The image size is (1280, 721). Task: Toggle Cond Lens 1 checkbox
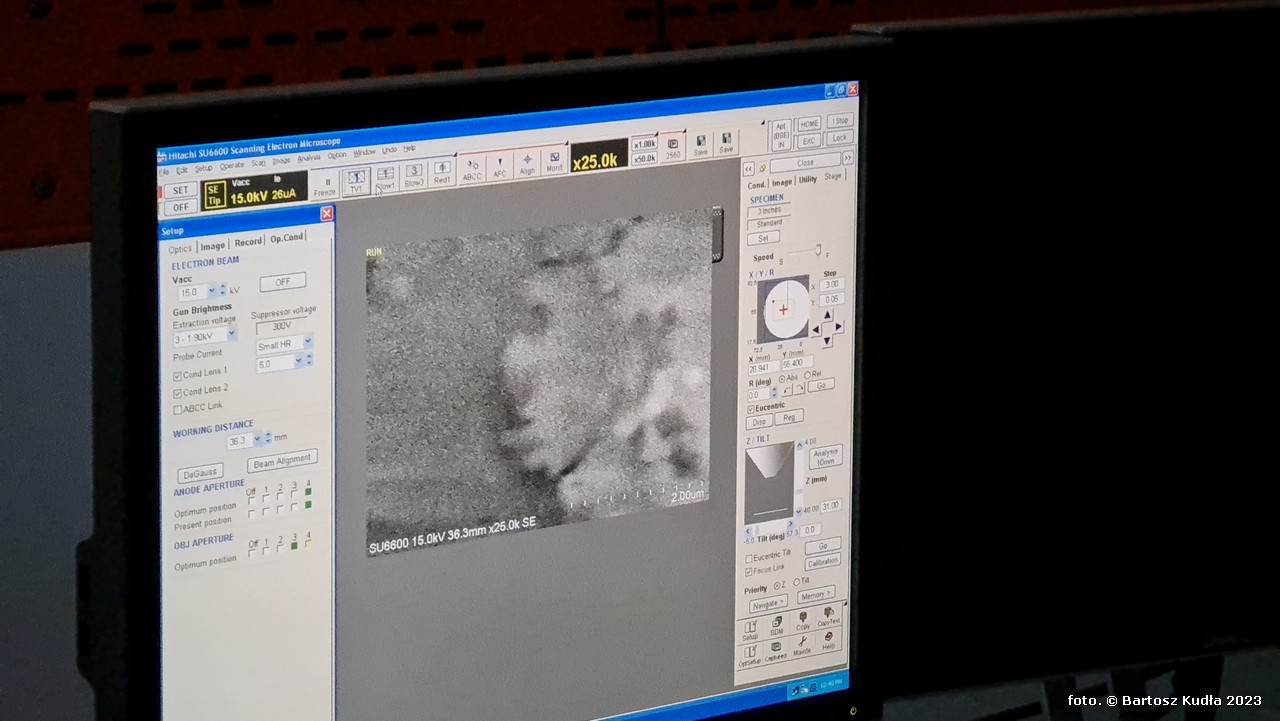point(177,376)
